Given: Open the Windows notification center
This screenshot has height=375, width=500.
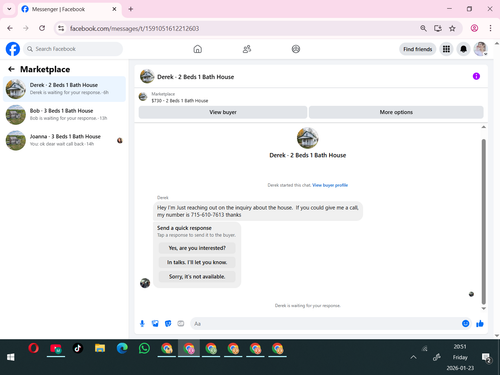Looking at the screenshot, I should click(487, 358).
